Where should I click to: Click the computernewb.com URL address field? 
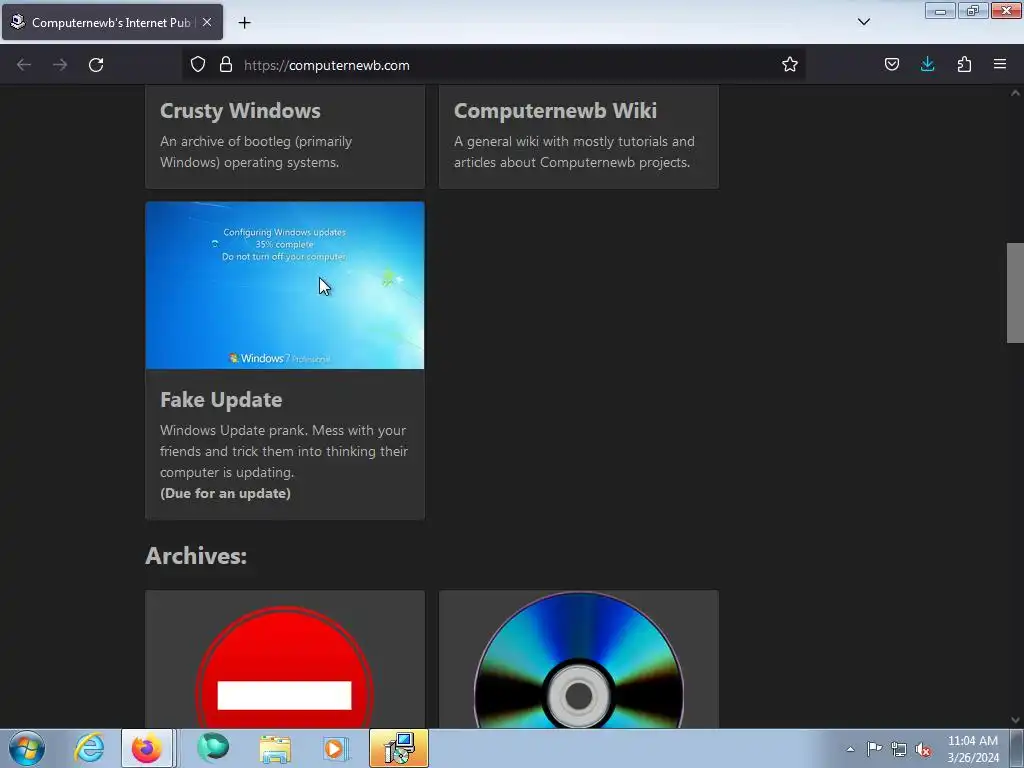pyautogui.click(x=496, y=65)
